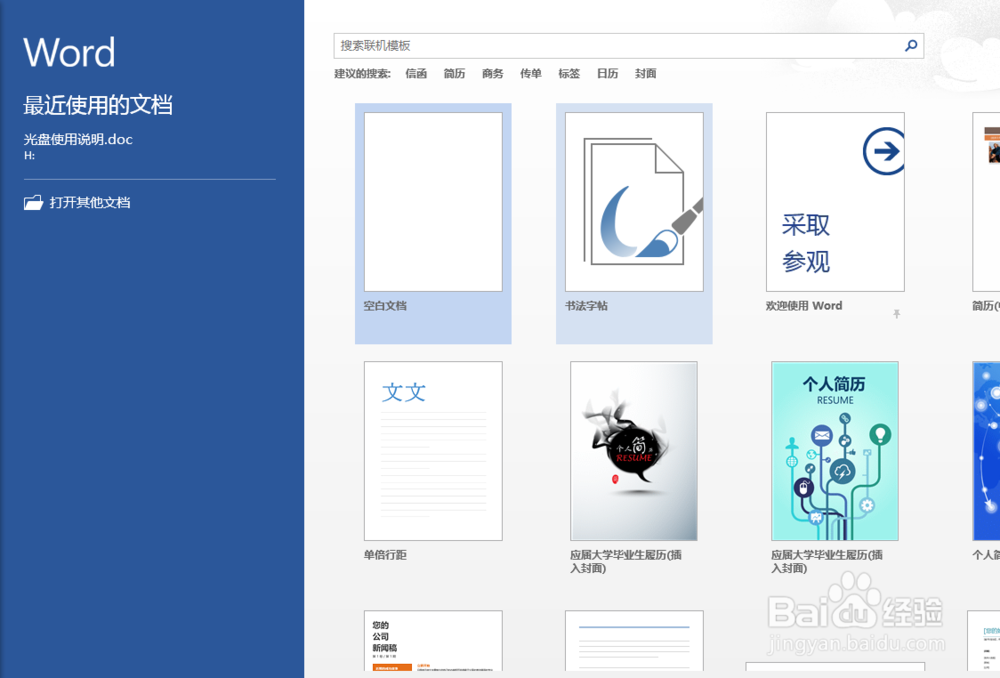
Task: Click the 单倍行距 label
Action: click(x=385, y=555)
